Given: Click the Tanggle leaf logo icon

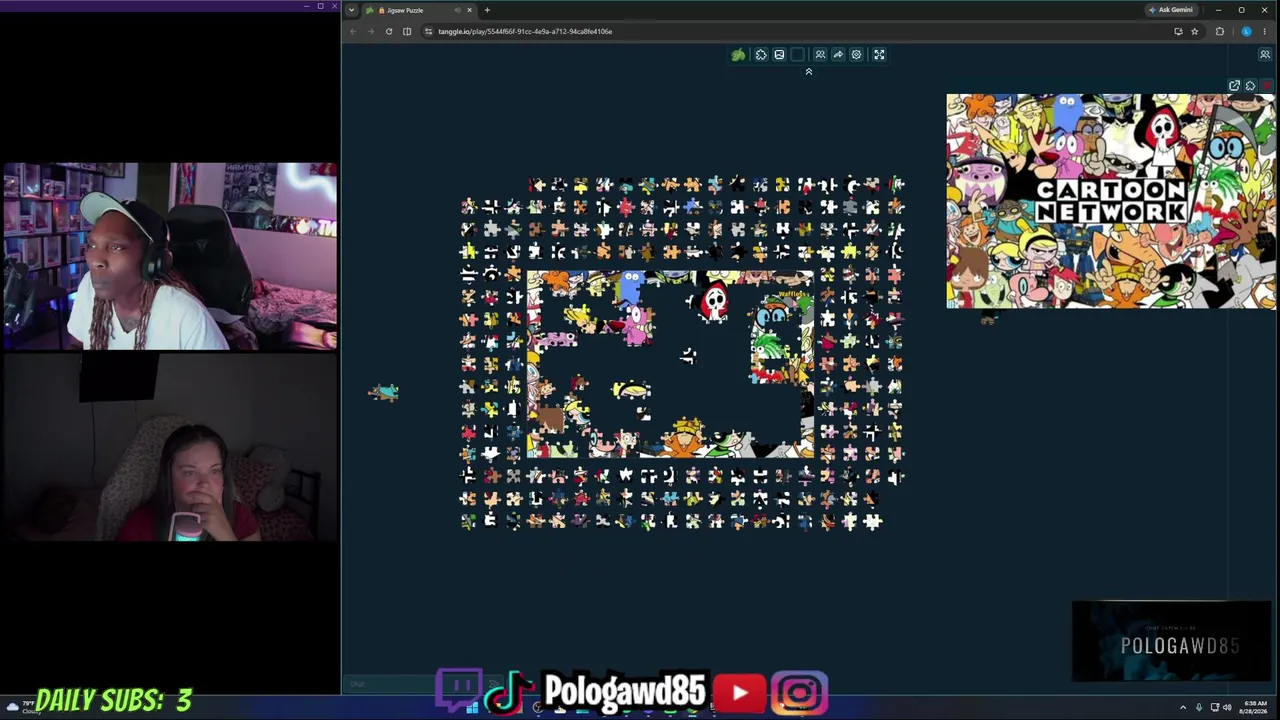Looking at the screenshot, I should point(738,55).
